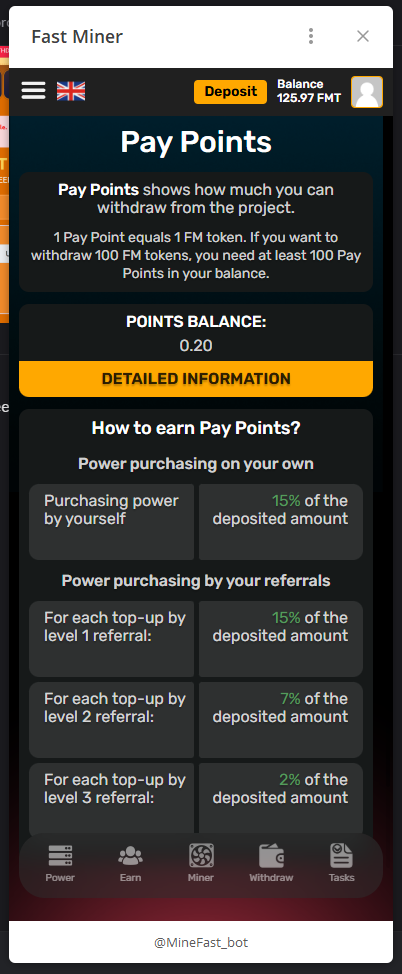Open the Withdraw wallet icon
This screenshot has height=974, width=402.
click(272, 856)
